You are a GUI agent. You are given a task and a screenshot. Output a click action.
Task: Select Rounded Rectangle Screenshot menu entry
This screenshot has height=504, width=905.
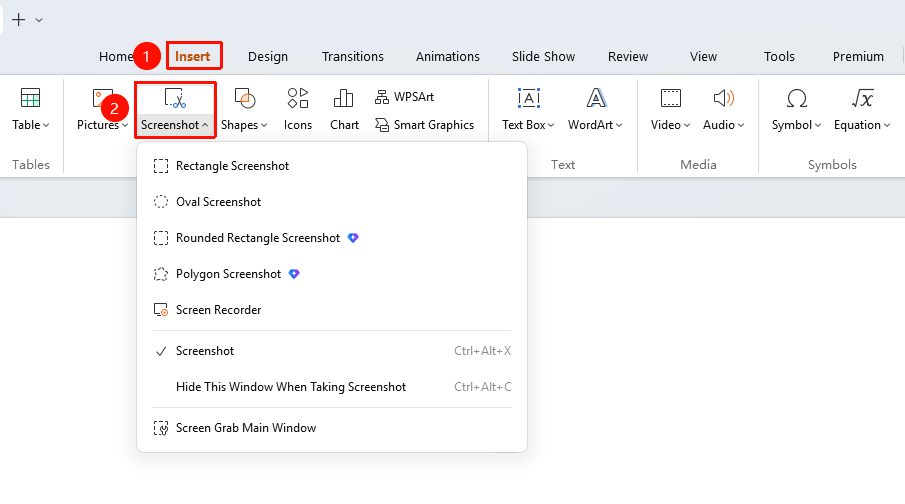(332, 238)
